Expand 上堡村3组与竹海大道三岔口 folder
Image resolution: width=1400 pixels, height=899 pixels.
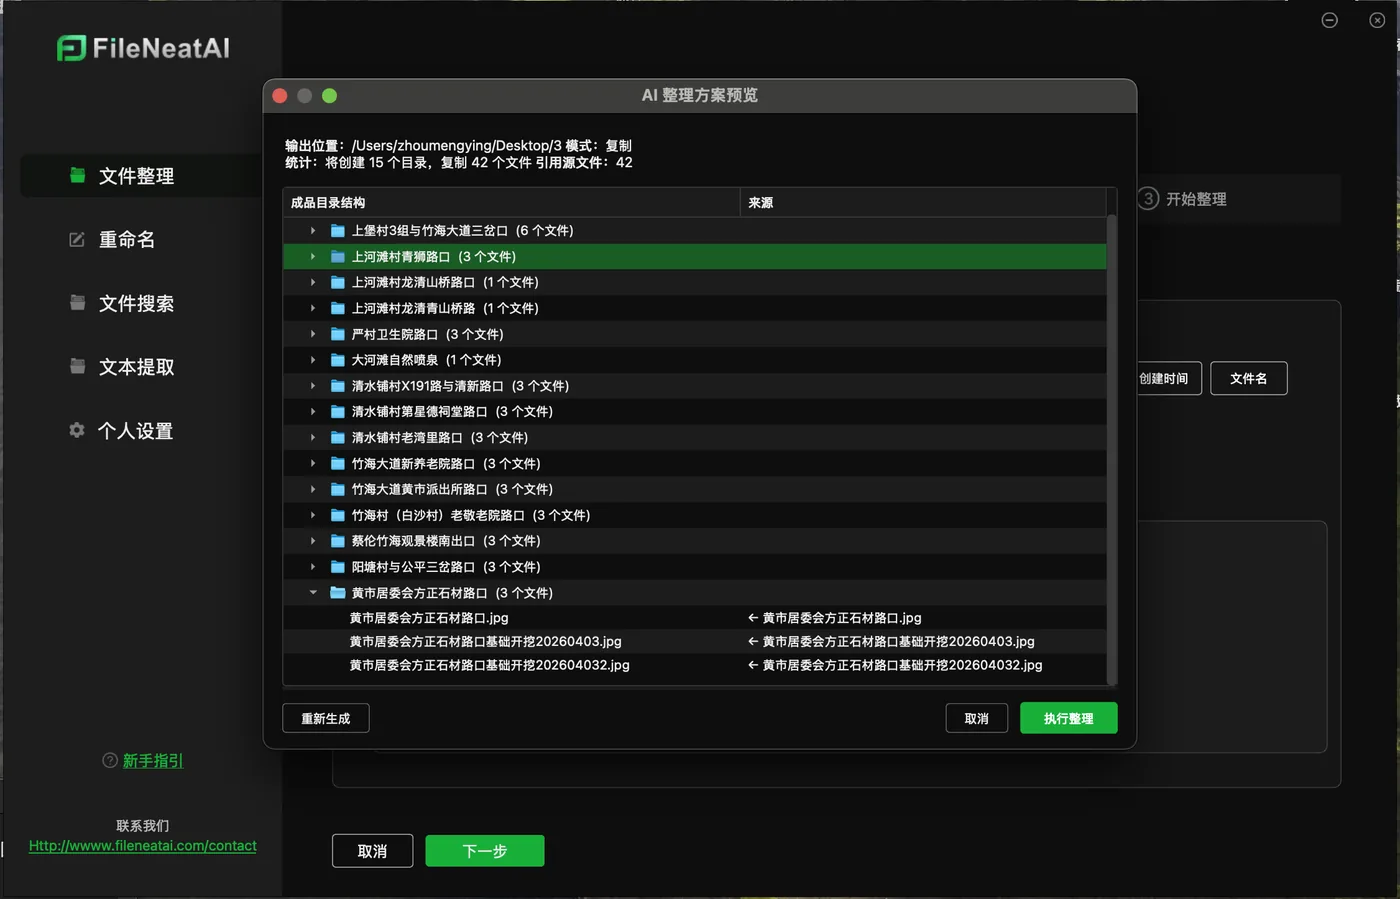click(313, 231)
